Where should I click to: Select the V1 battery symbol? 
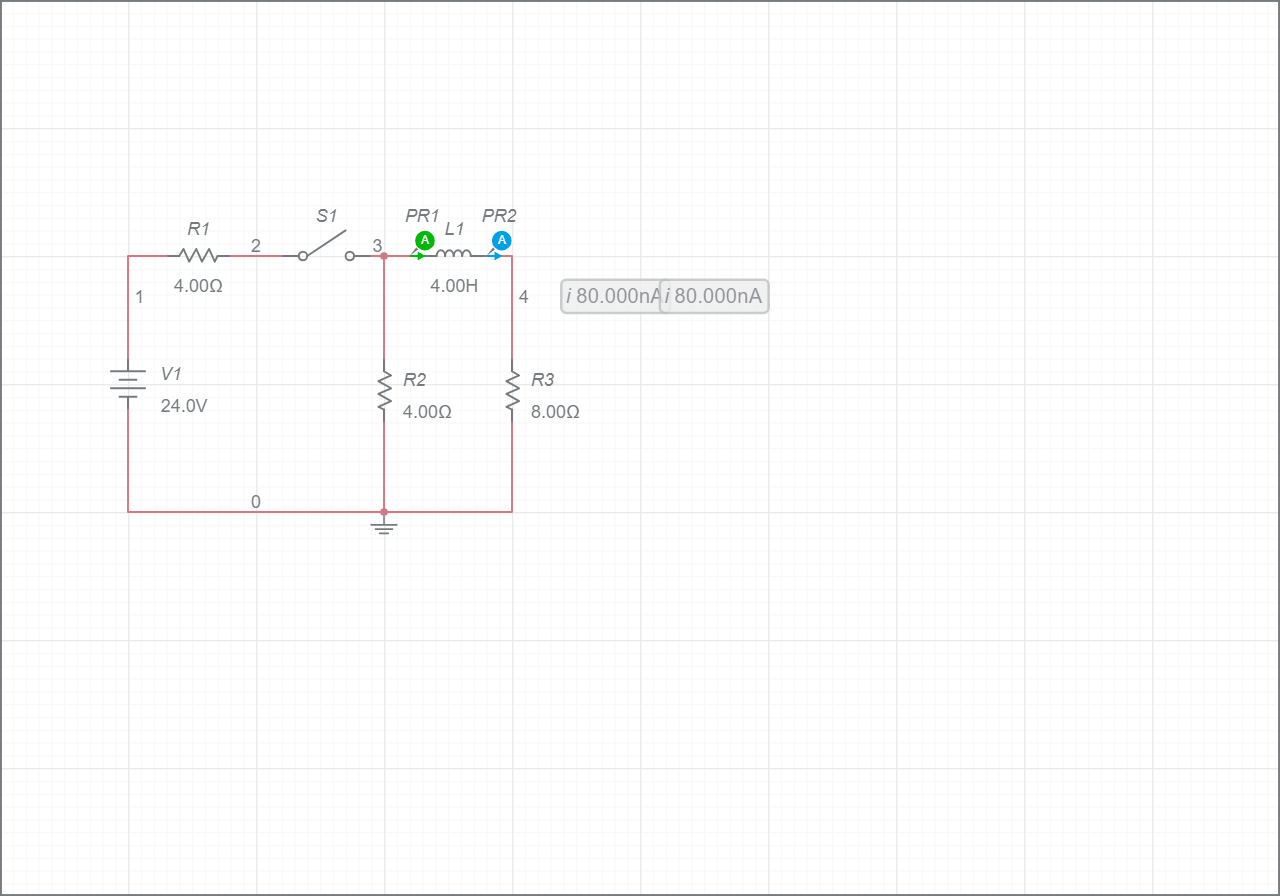point(128,384)
